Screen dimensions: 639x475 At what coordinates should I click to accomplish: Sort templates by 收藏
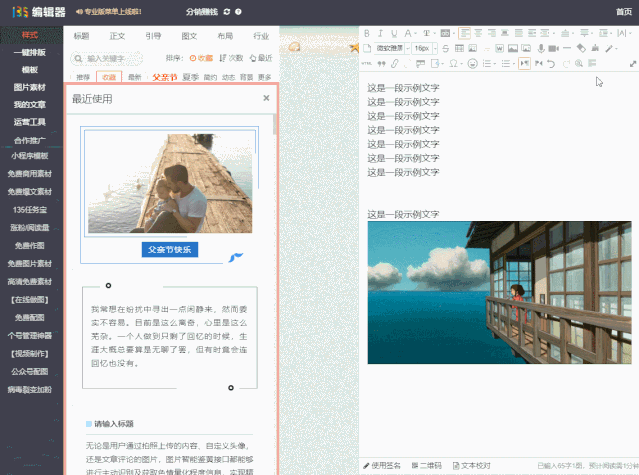point(200,59)
